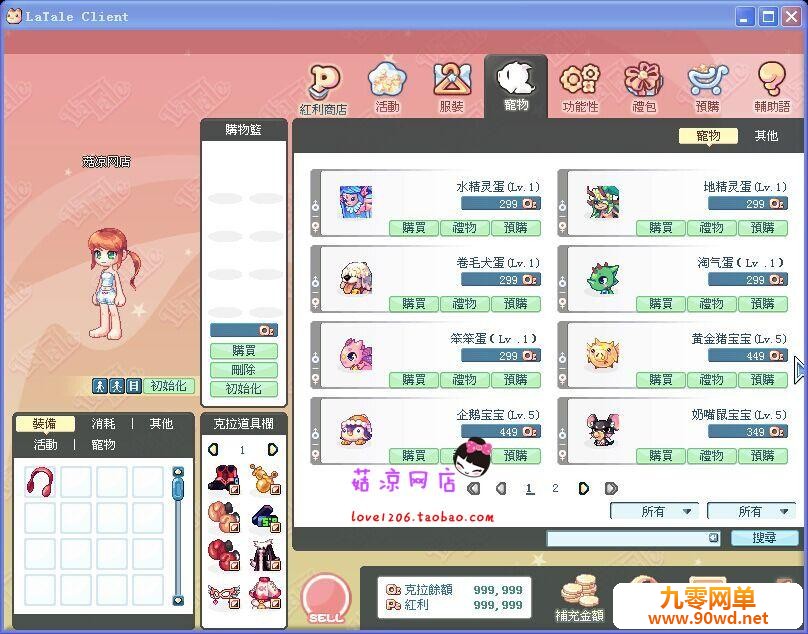The height and width of the screenshot is (634, 808).
Task: Open the 功能性 functional items category
Action: point(580,88)
